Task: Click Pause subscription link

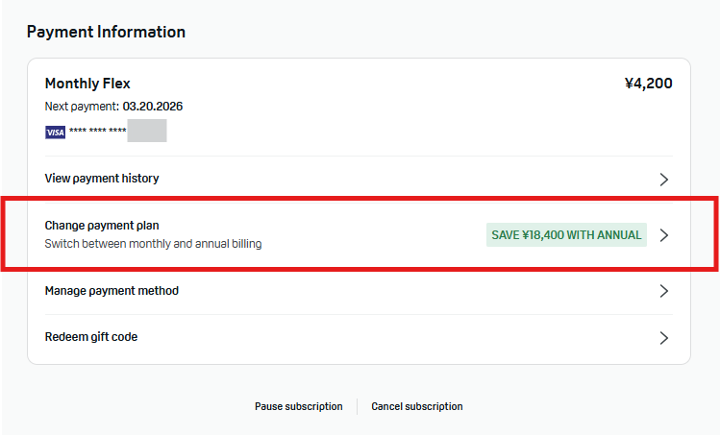Action: click(x=298, y=407)
